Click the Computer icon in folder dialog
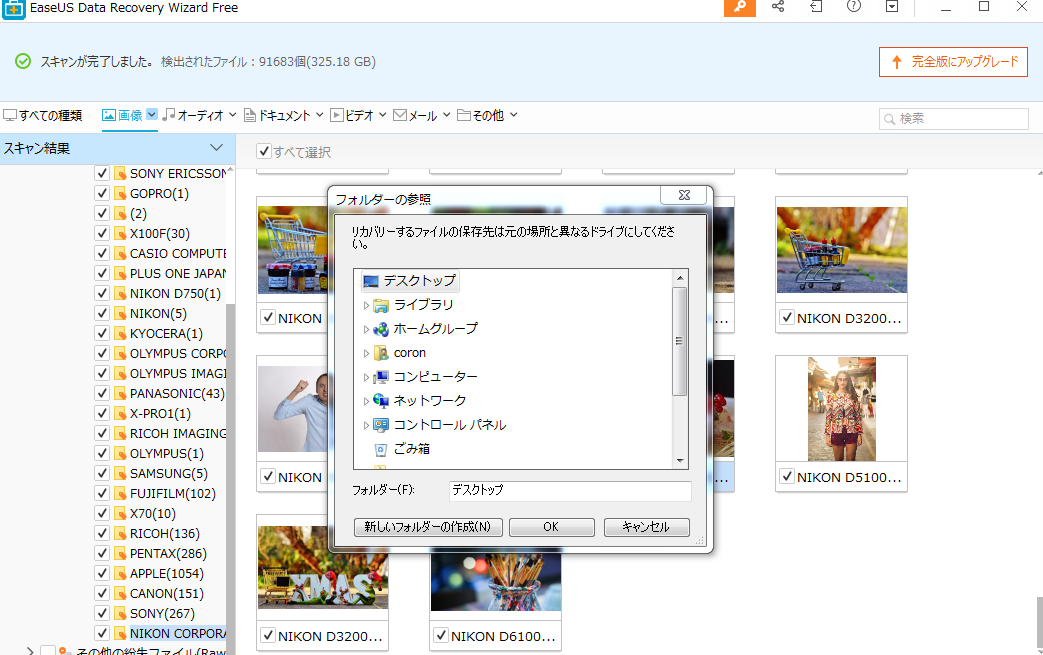This screenshot has height=655, width=1043. click(x=380, y=377)
